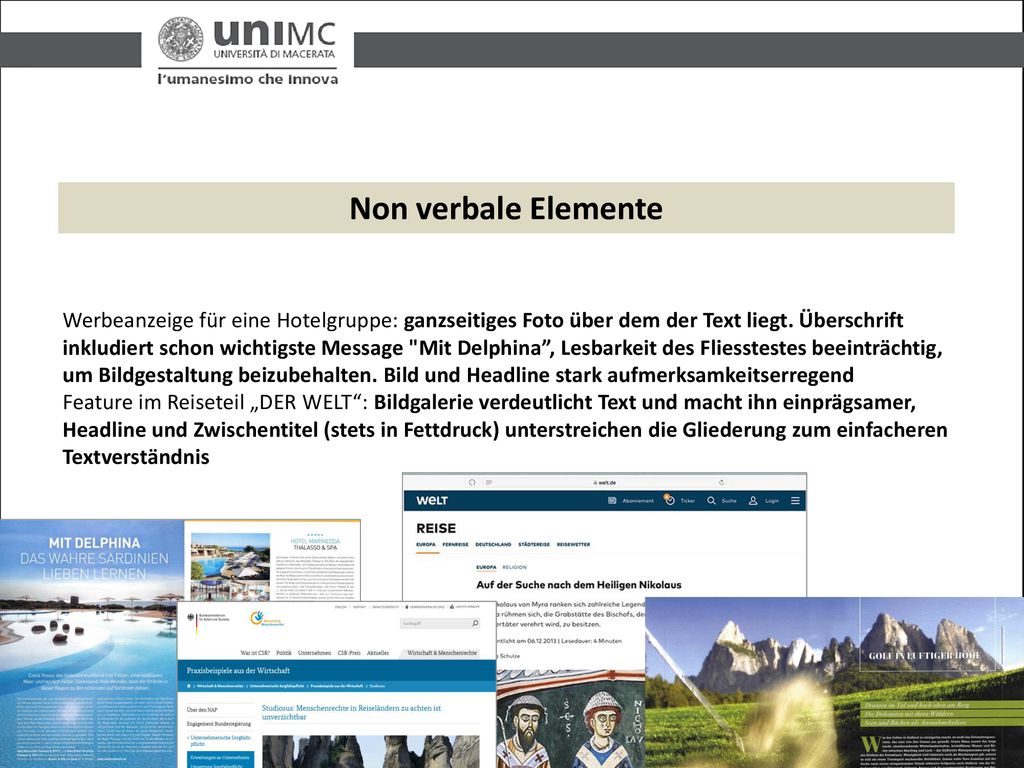Screen dimensions: 1024x768
Task: Open the Studiosus Menschenrechte article title link
Action: coord(351,712)
